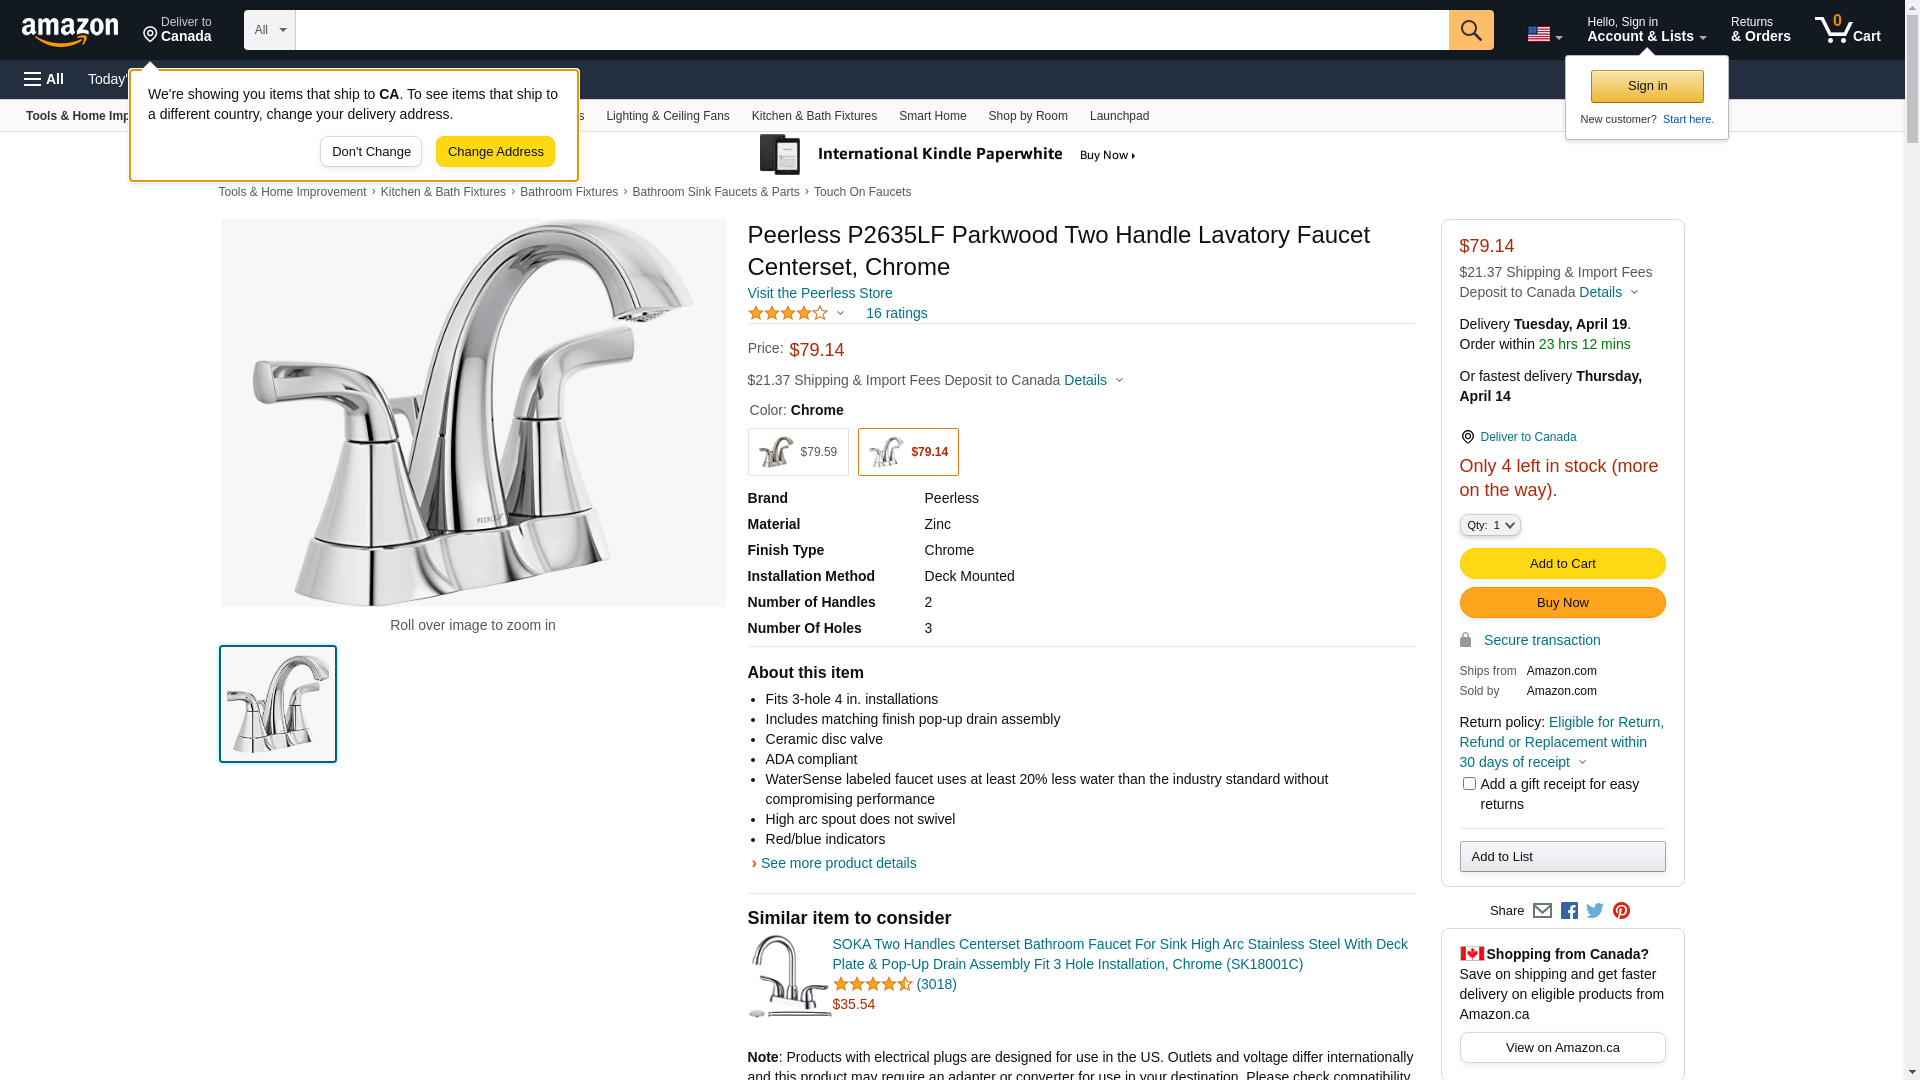Check the gift receipt checkbox
Image resolution: width=1920 pixels, height=1080 pixels.
(1469, 784)
